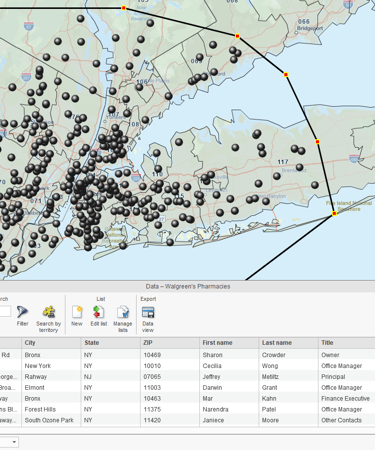This screenshot has width=375, height=450.
Task: Select last name 'Kahn'
Action: coord(269,398)
